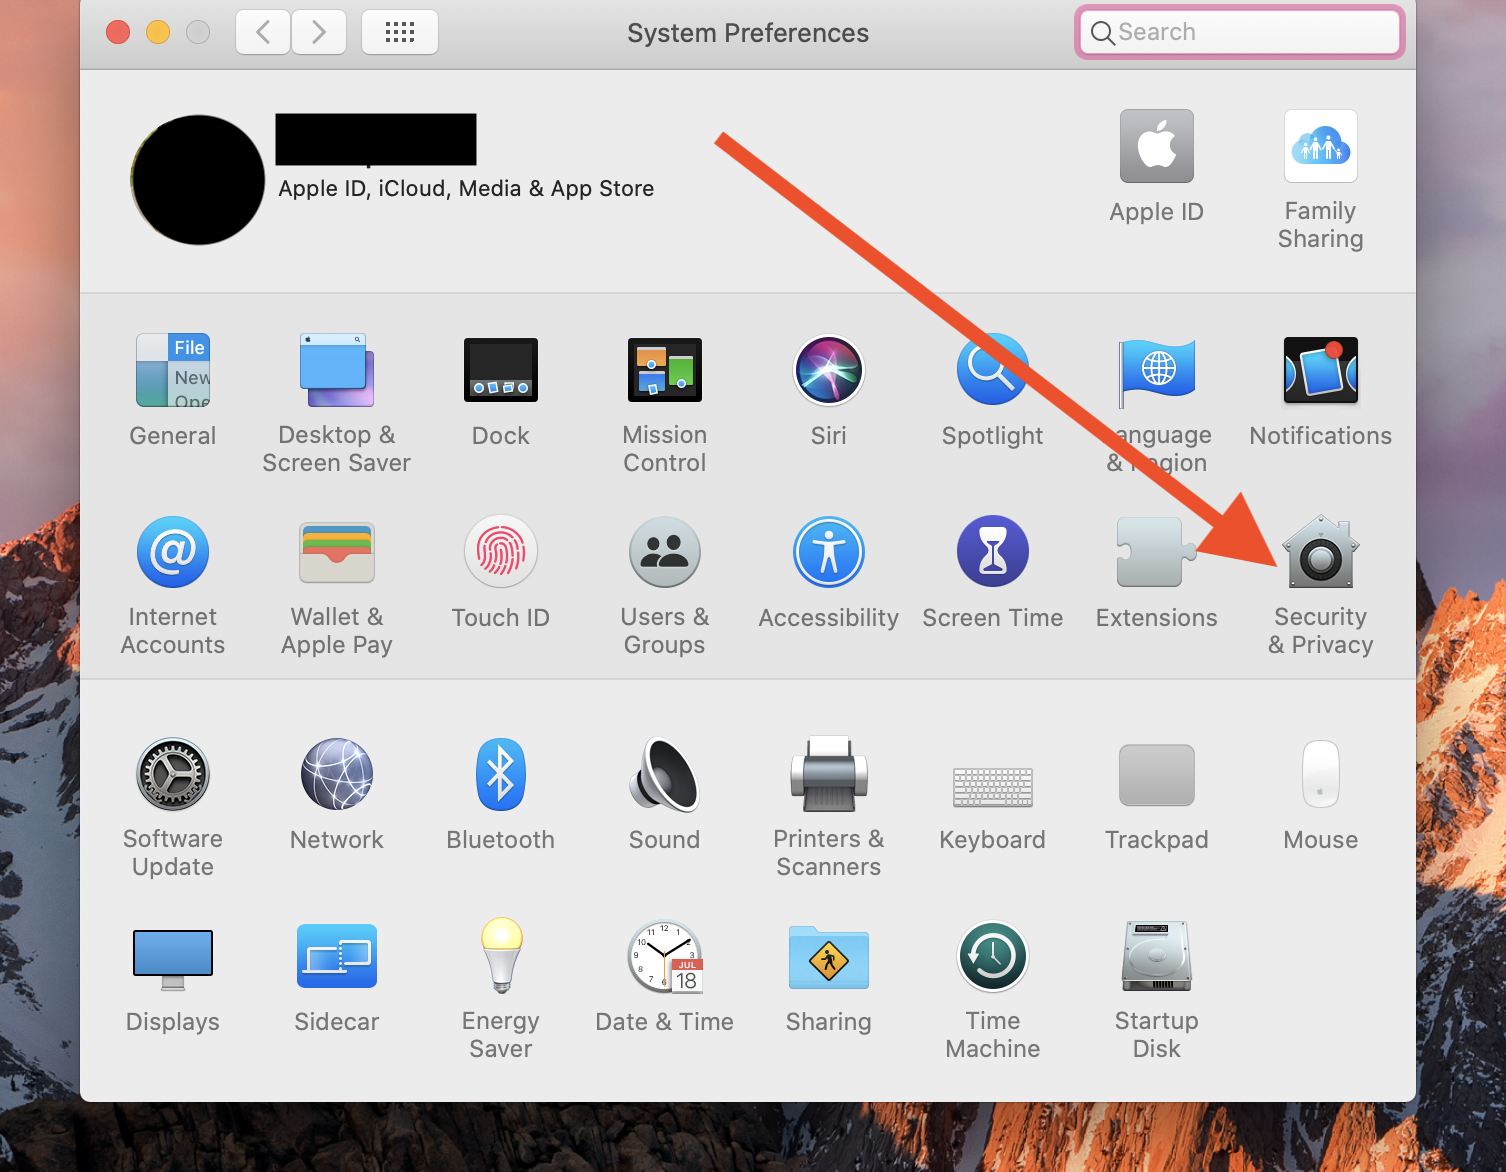Click the user profile picture
This screenshot has width=1506, height=1172.
tap(198, 180)
